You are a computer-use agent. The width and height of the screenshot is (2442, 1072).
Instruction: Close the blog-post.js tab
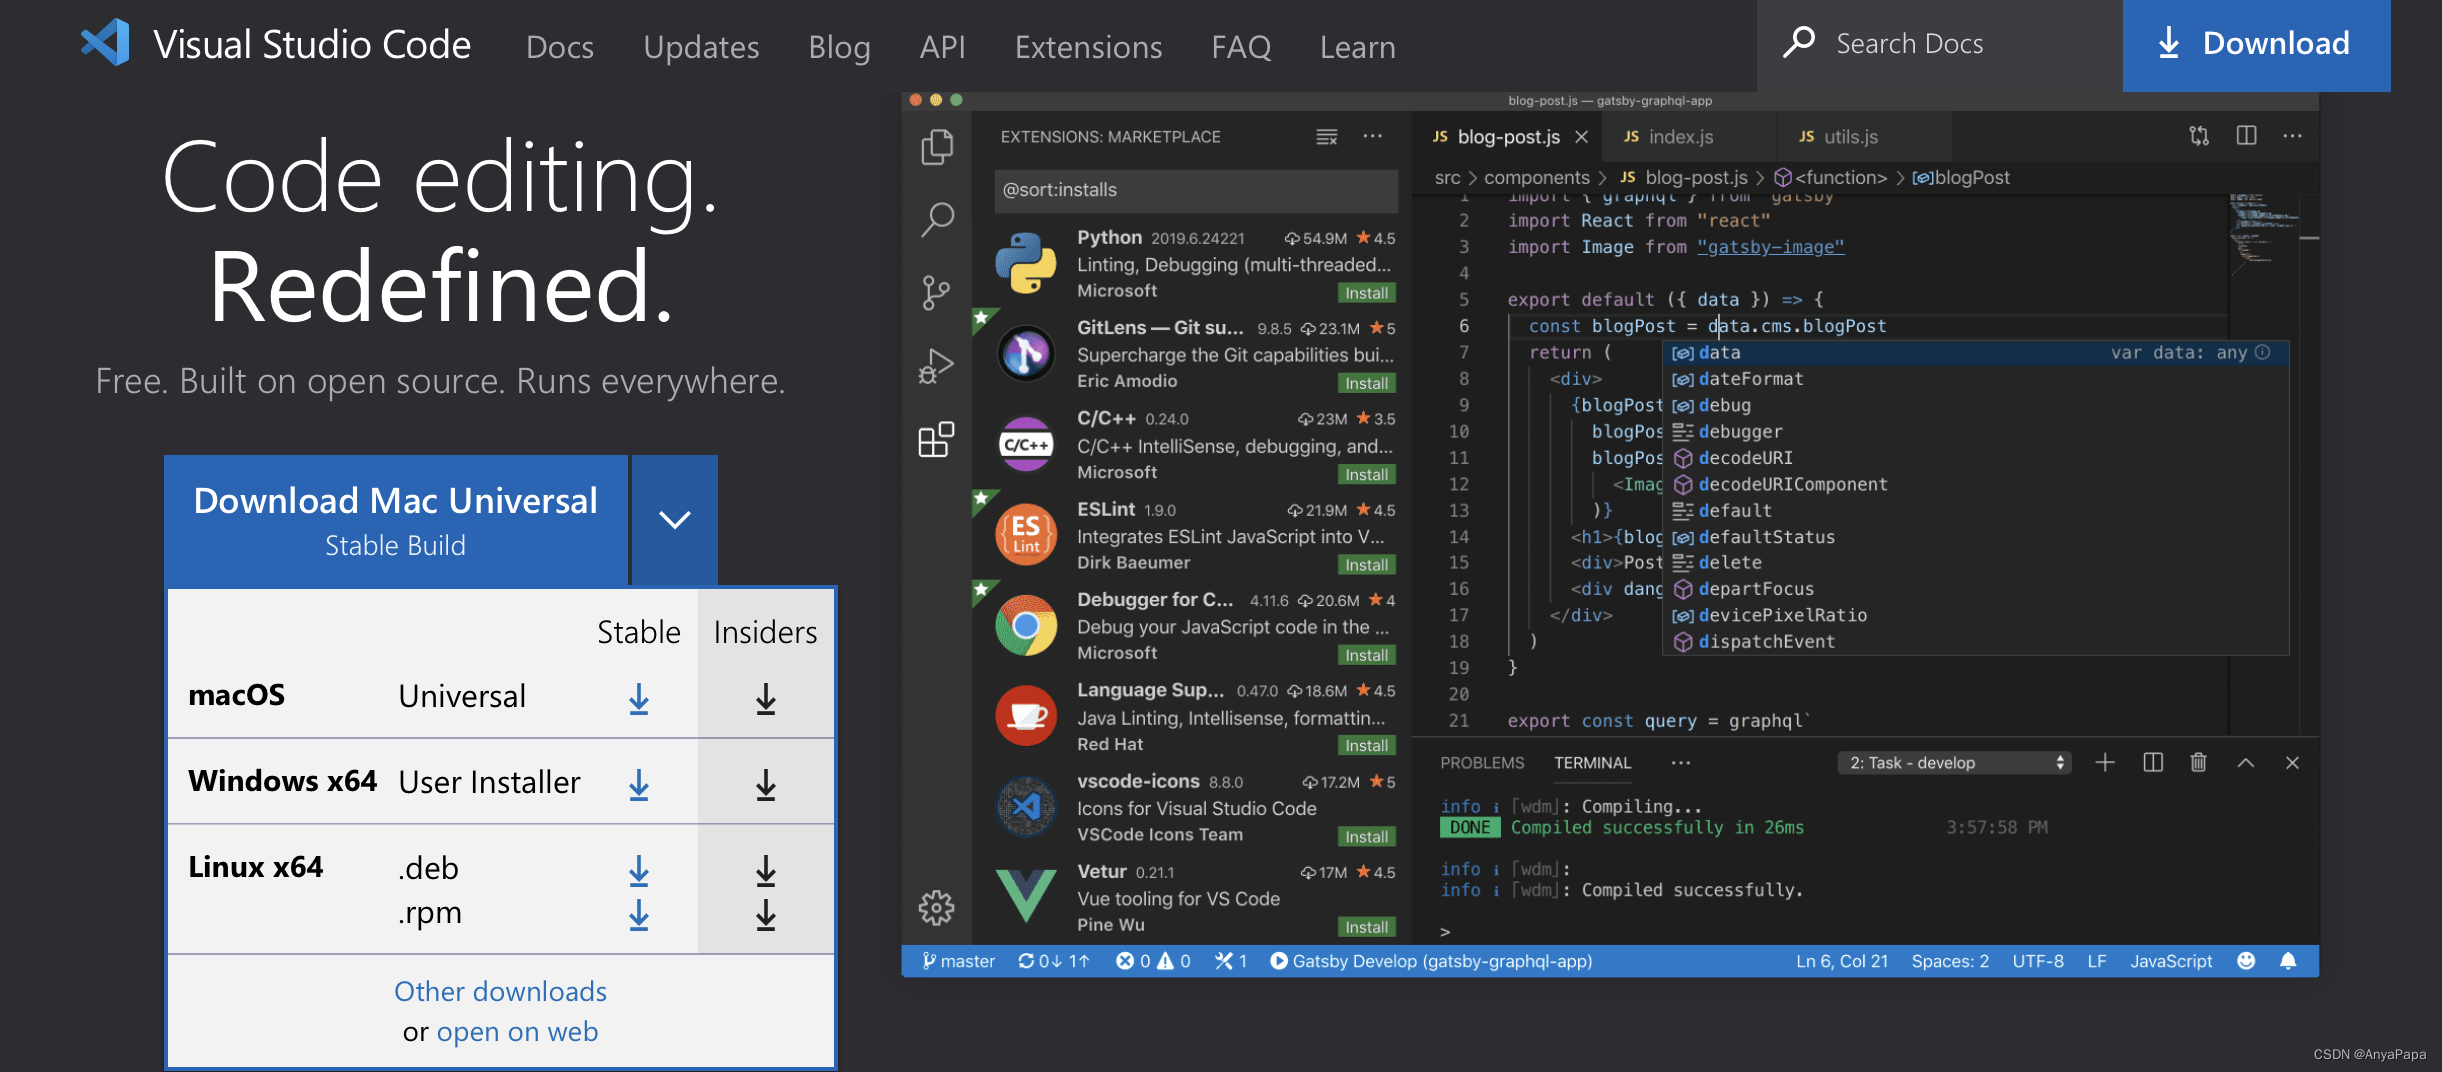pos(1581,137)
